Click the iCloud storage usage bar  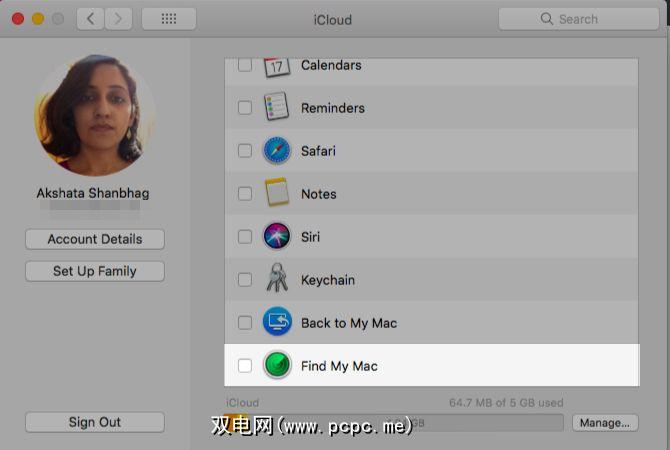(x=393, y=423)
